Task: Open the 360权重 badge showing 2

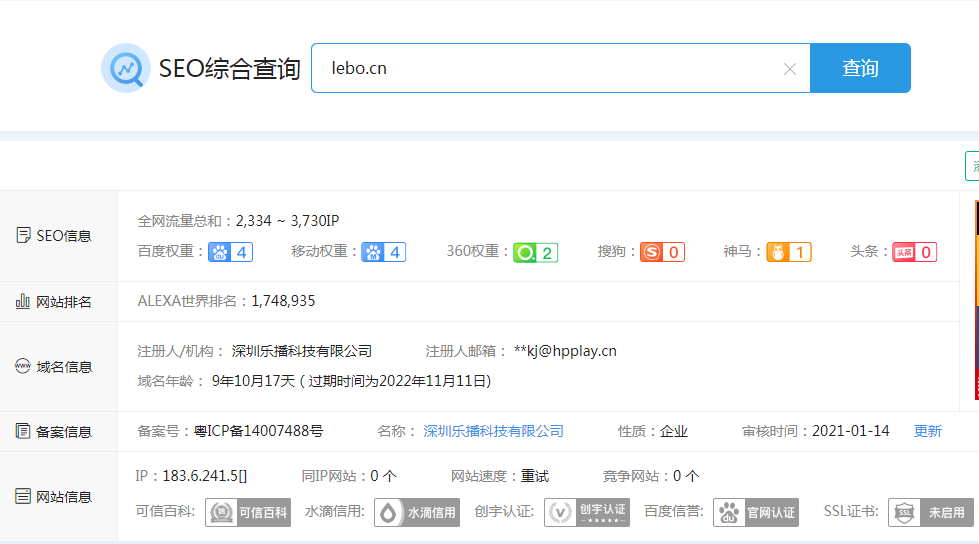Action: pos(536,253)
